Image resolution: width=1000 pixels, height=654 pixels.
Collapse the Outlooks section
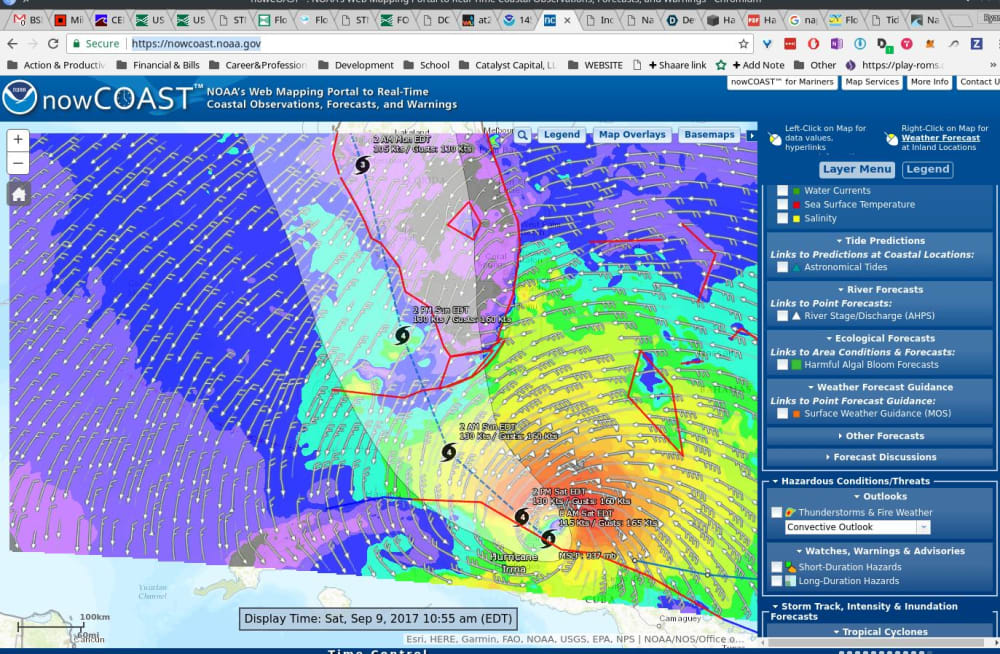click(880, 496)
